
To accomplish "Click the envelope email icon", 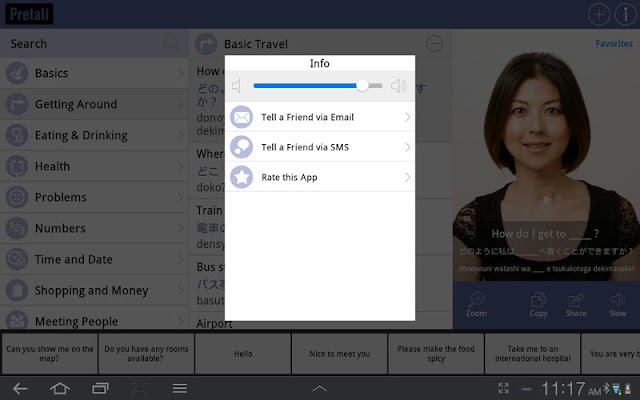I will (242, 117).
